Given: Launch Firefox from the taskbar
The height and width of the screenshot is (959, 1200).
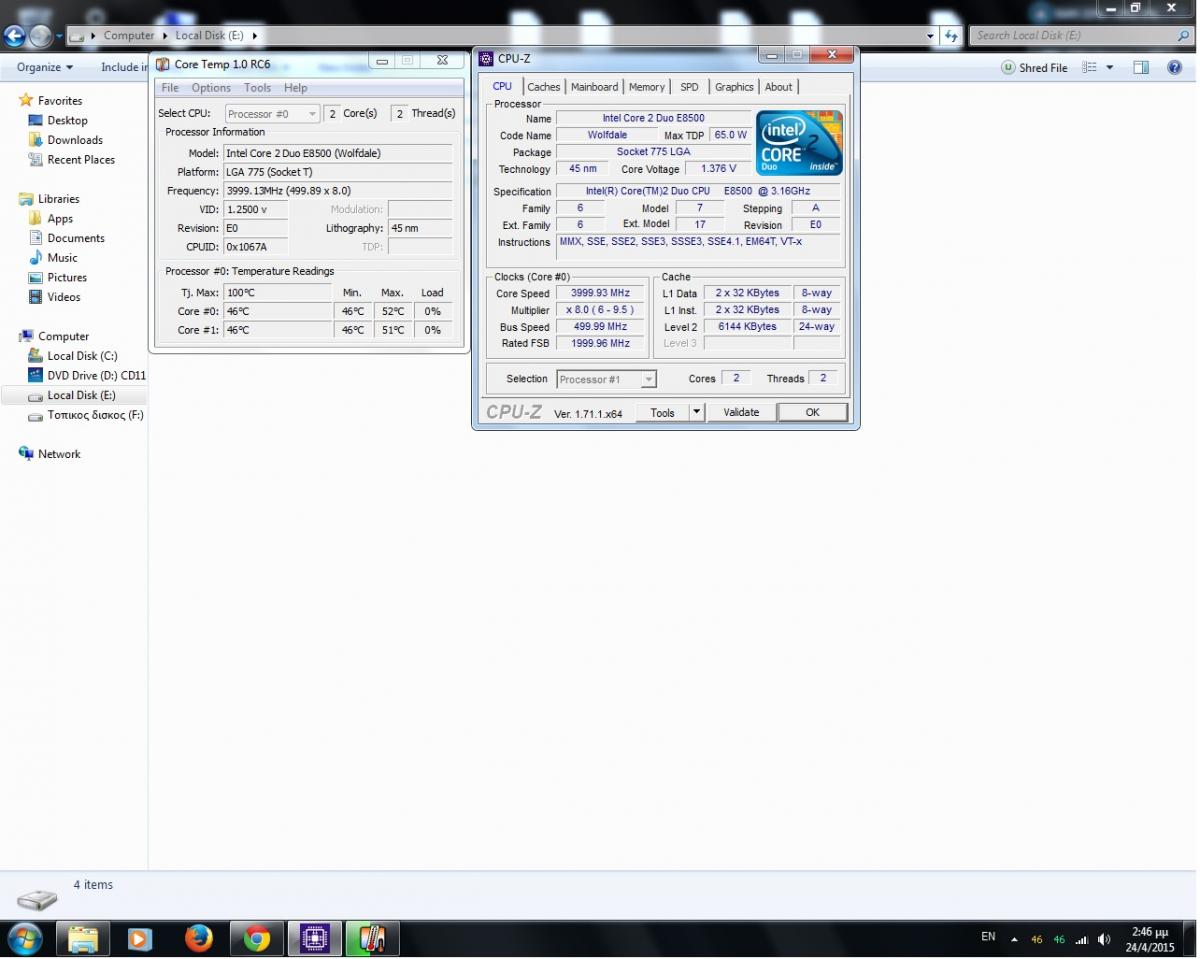Looking at the screenshot, I should [x=199, y=939].
